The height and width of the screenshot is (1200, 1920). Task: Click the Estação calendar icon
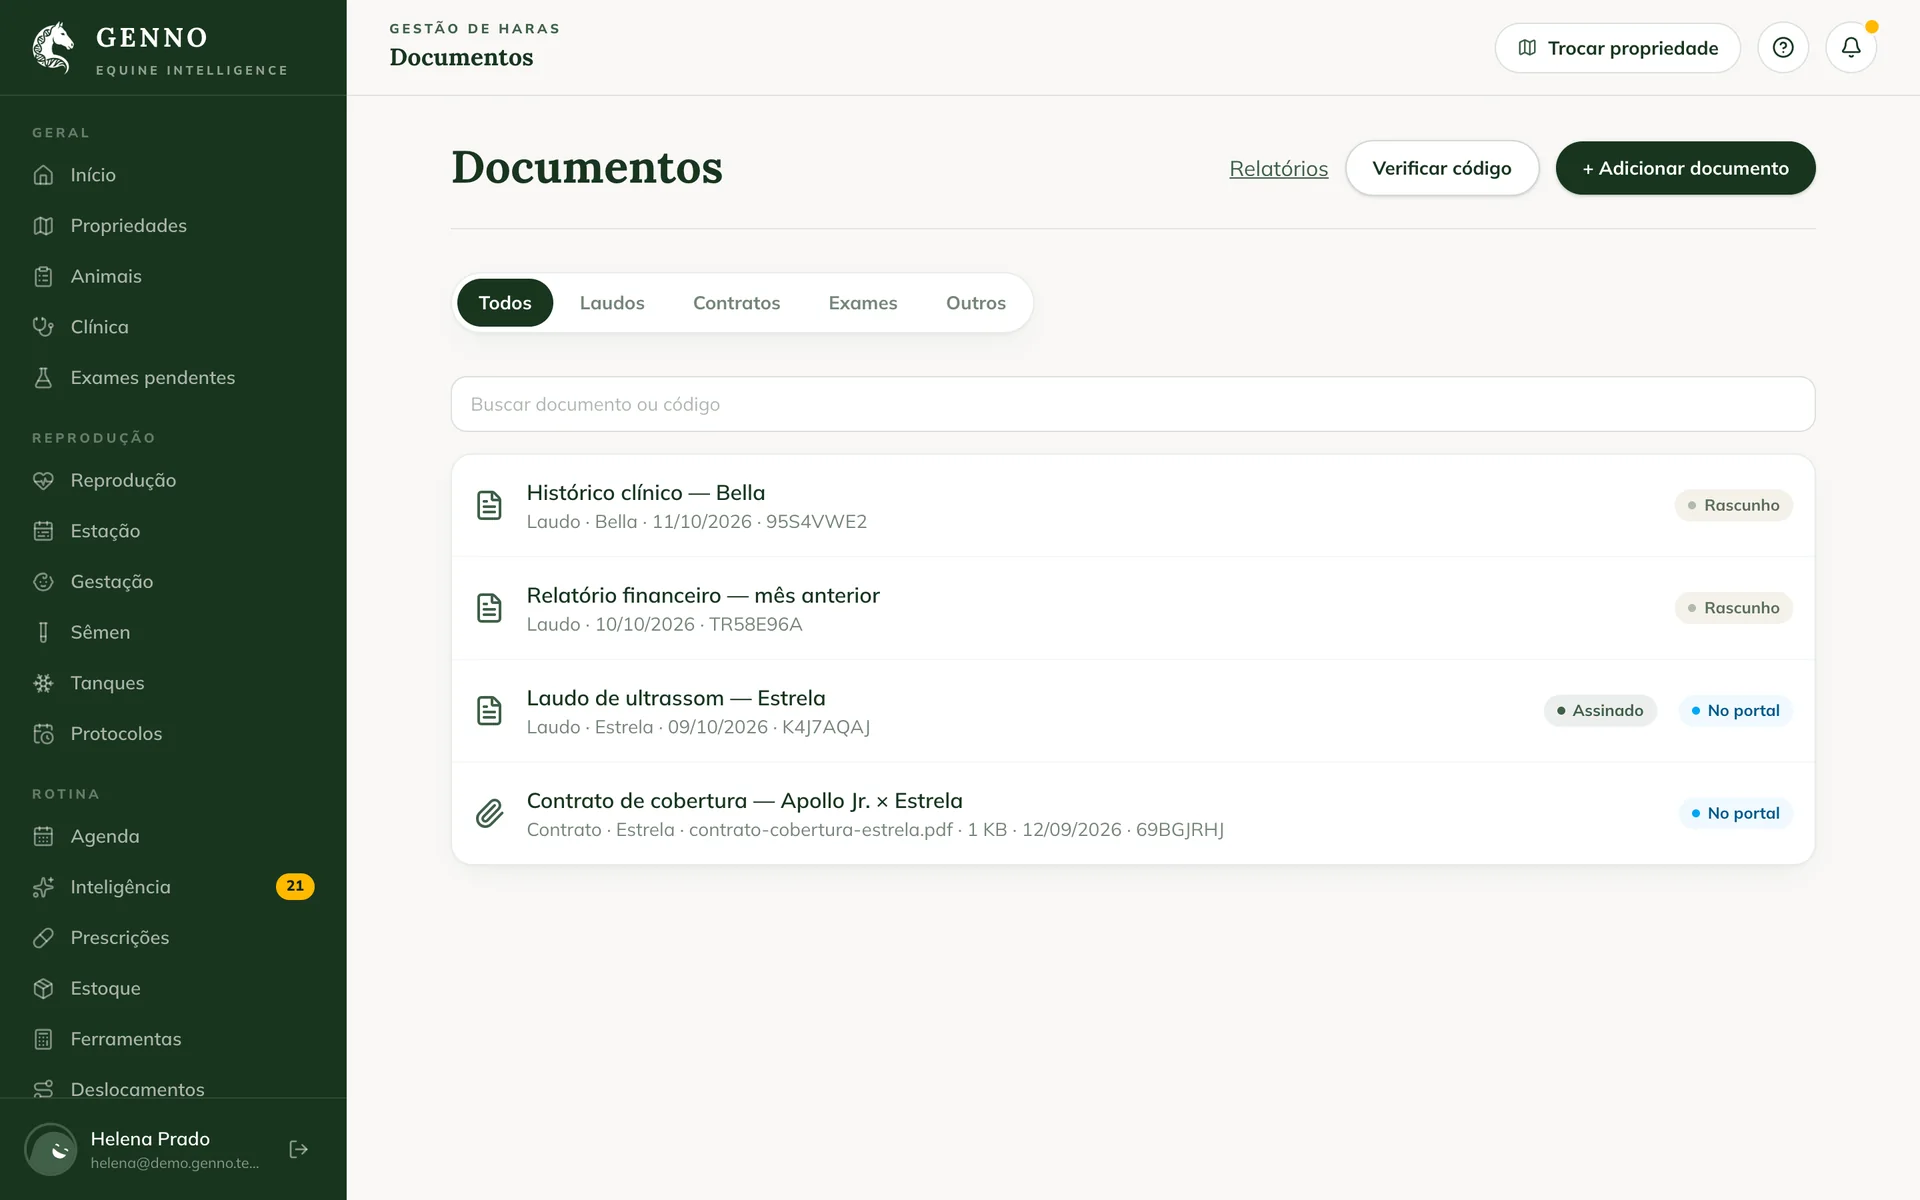[x=43, y=531]
